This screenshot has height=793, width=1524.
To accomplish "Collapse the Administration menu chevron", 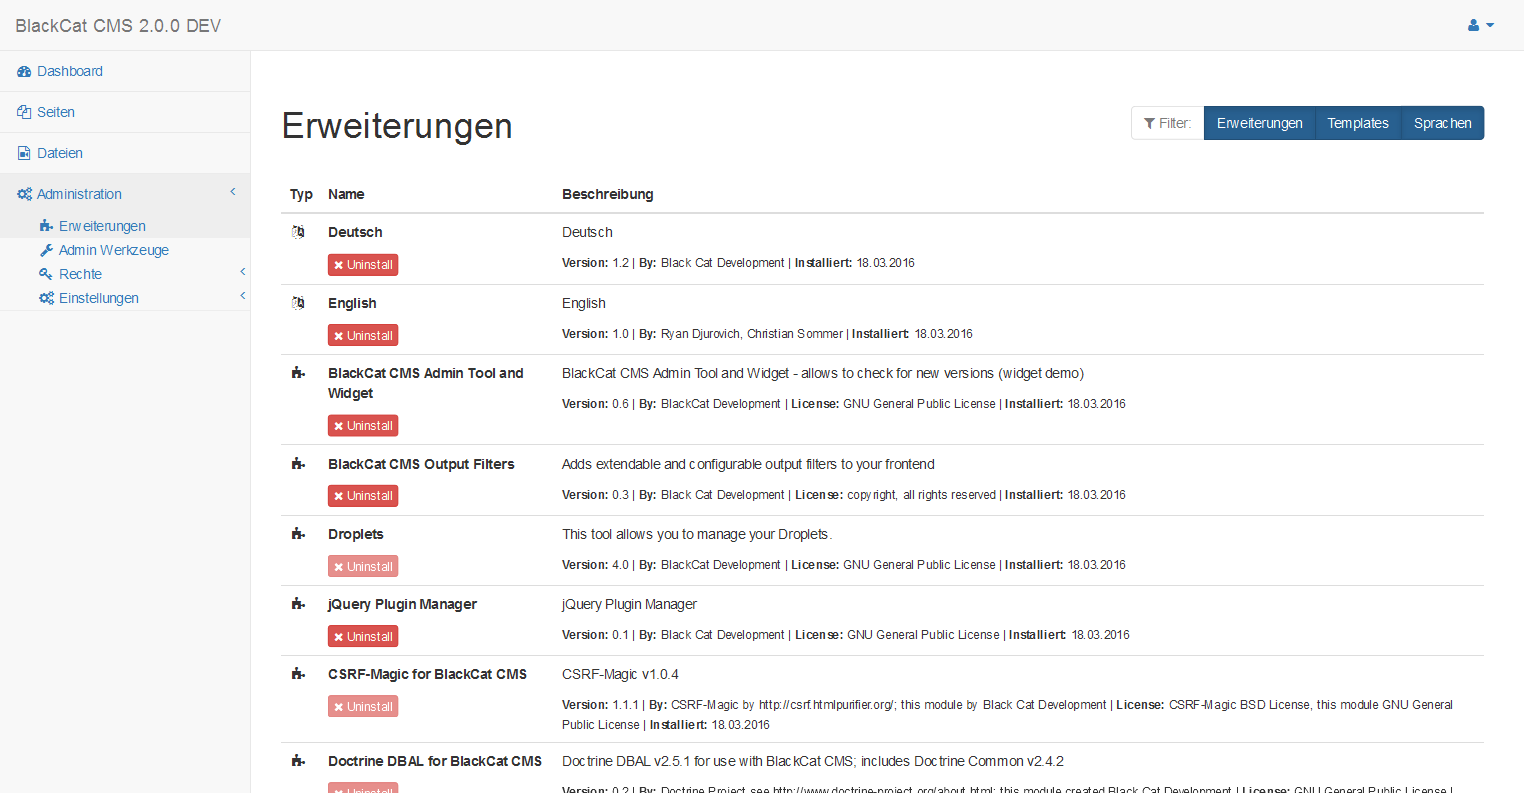I will pos(233,192).
